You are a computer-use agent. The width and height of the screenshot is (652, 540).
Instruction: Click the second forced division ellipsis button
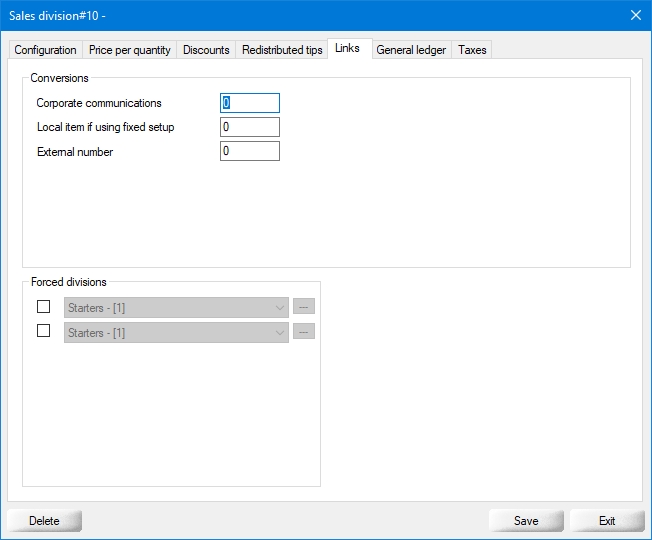click(304, 332)
